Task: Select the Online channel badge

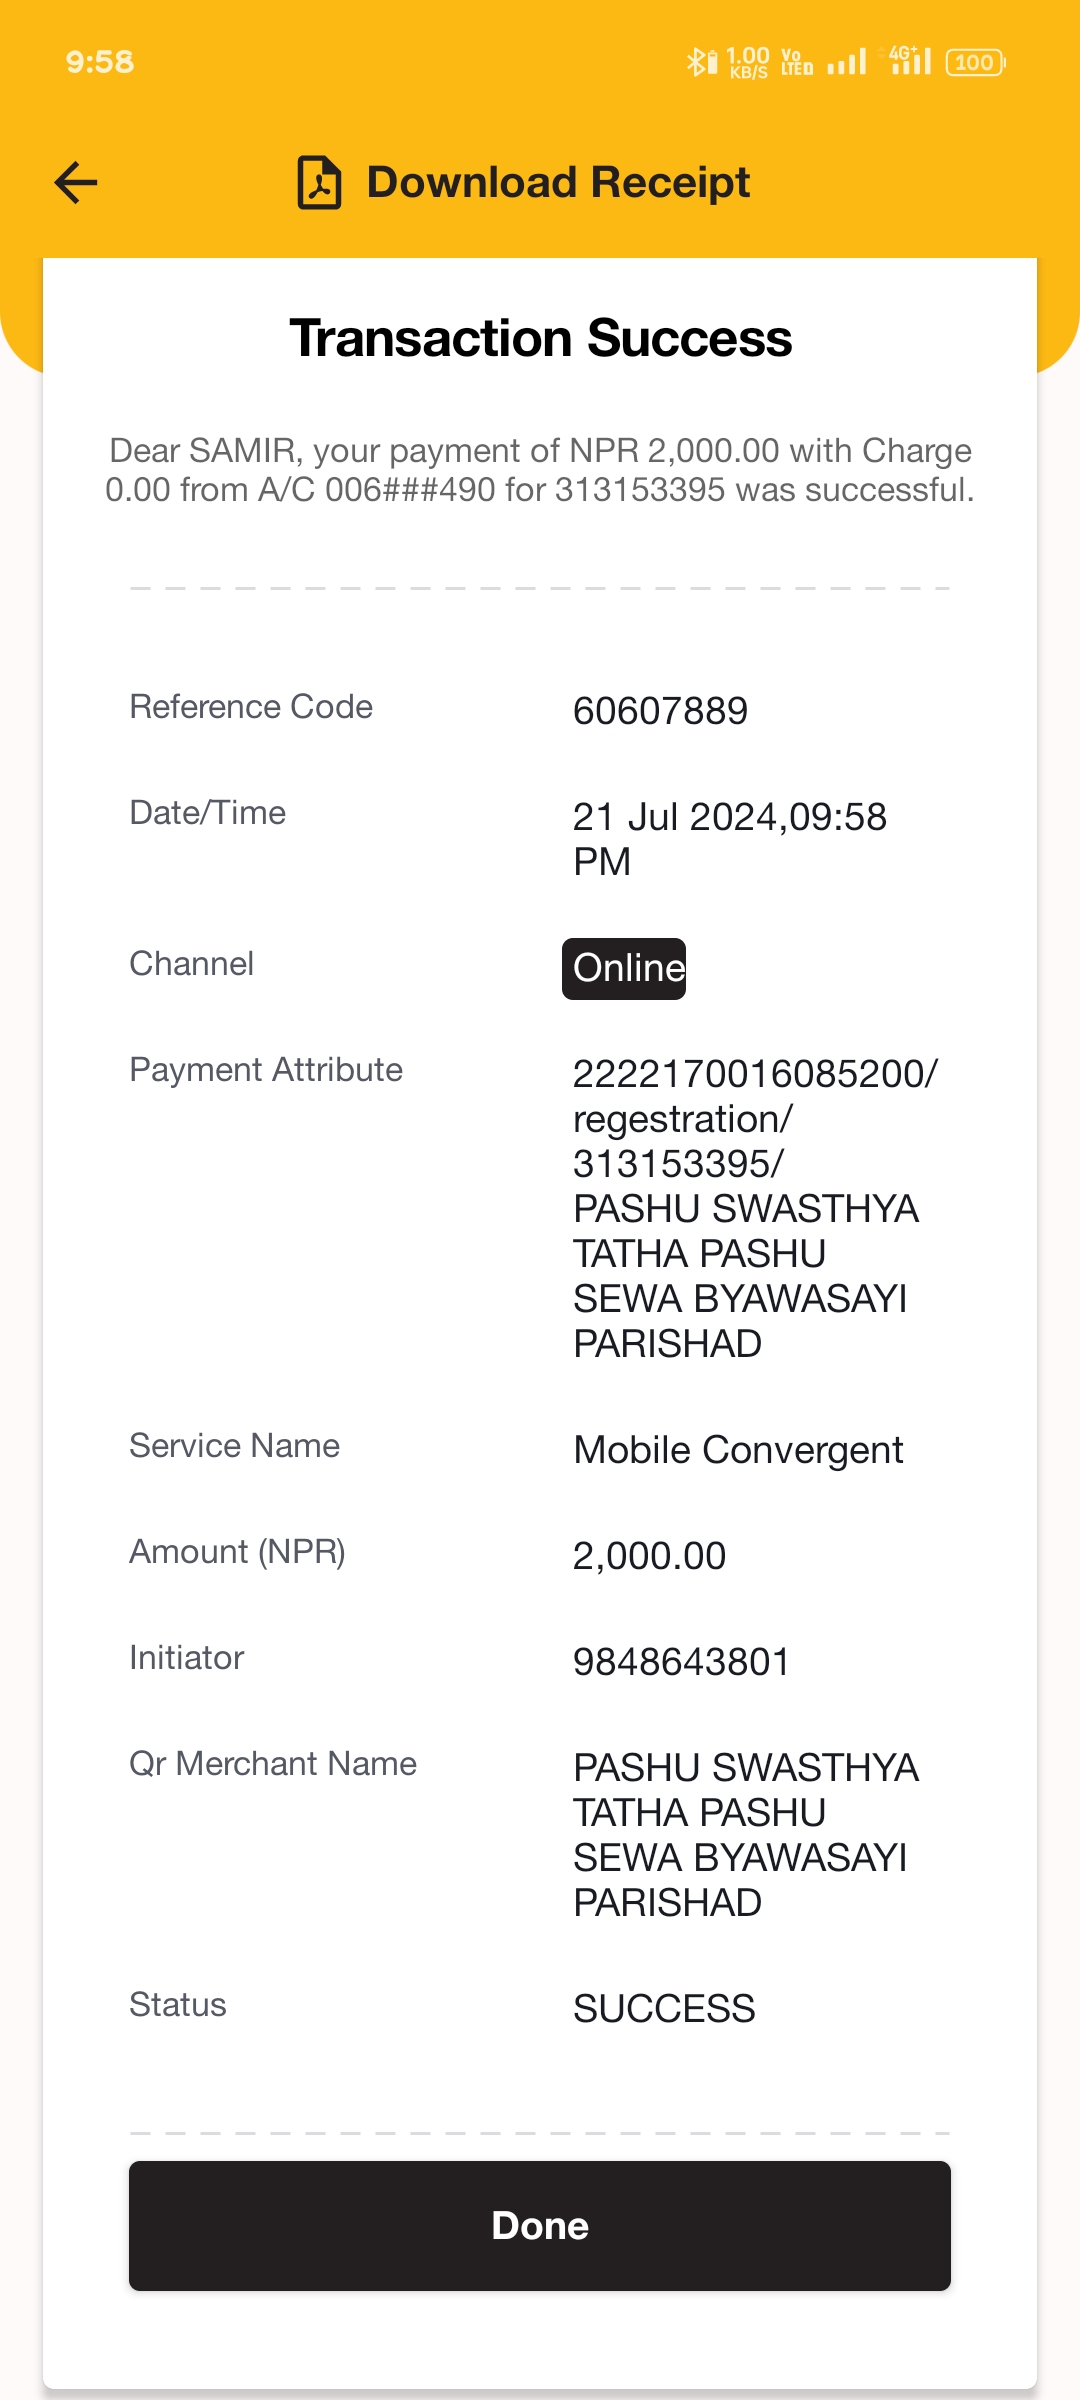Action: click(624, 968)
